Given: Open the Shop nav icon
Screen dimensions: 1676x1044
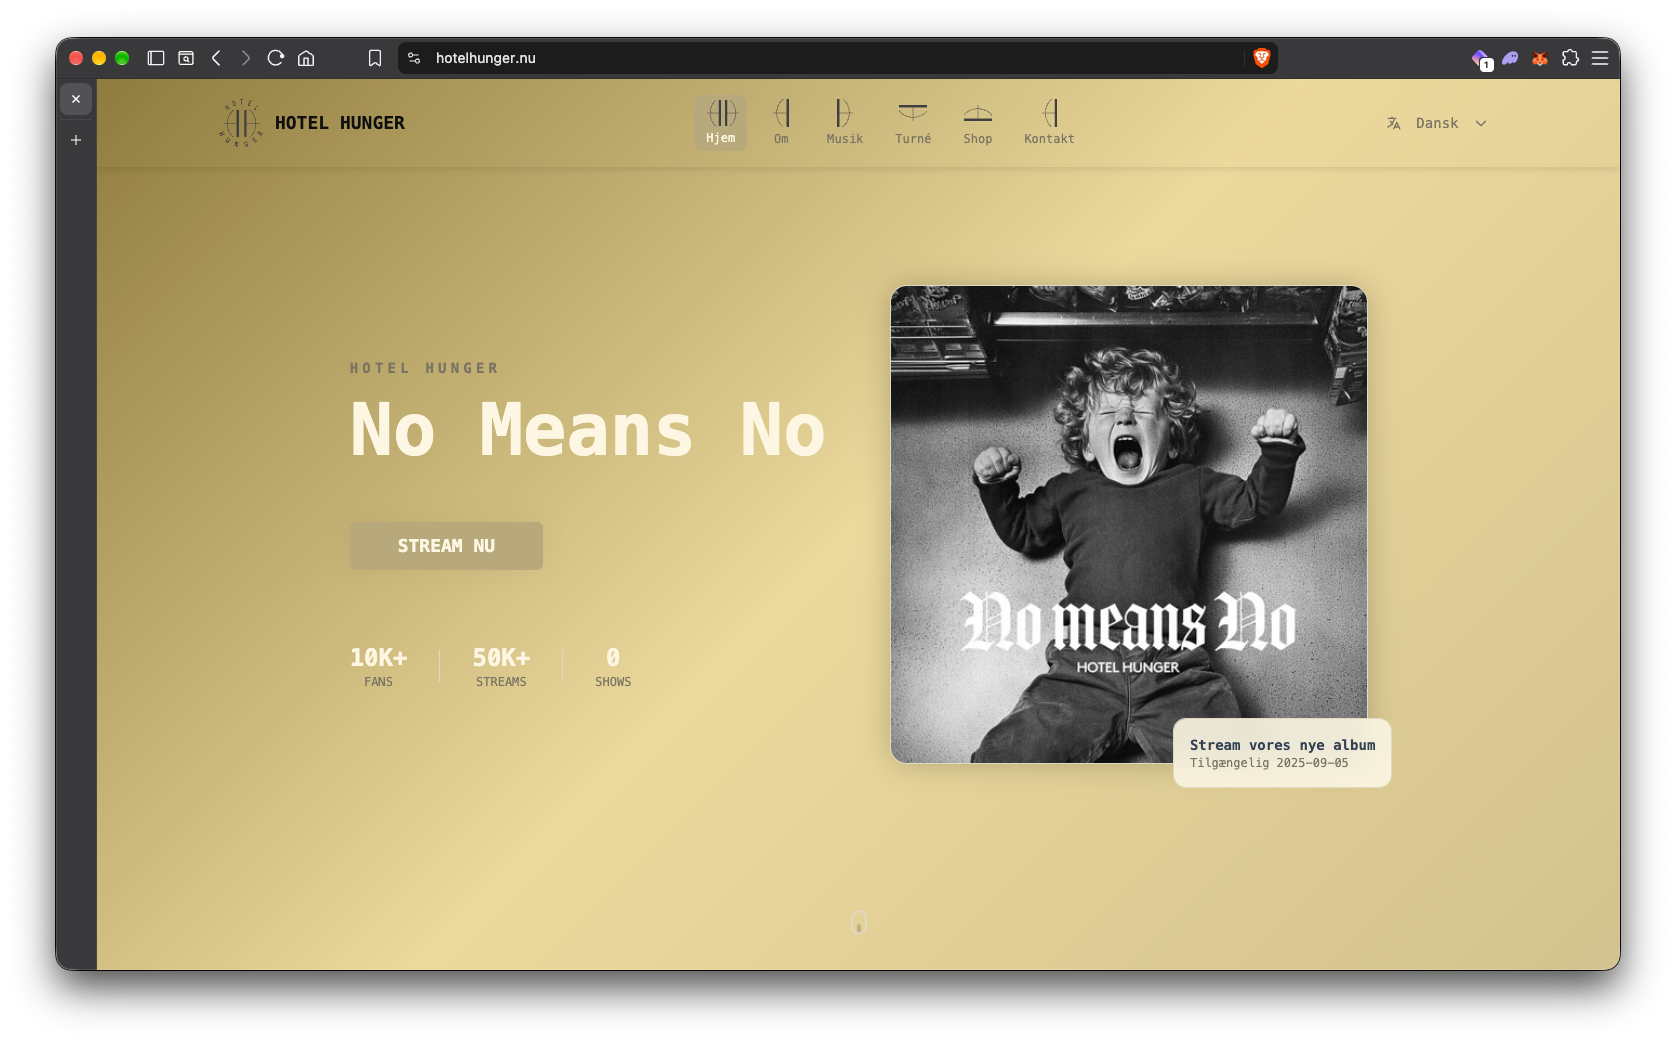Looking at the screenshot, I should click(x=978, y=113).
